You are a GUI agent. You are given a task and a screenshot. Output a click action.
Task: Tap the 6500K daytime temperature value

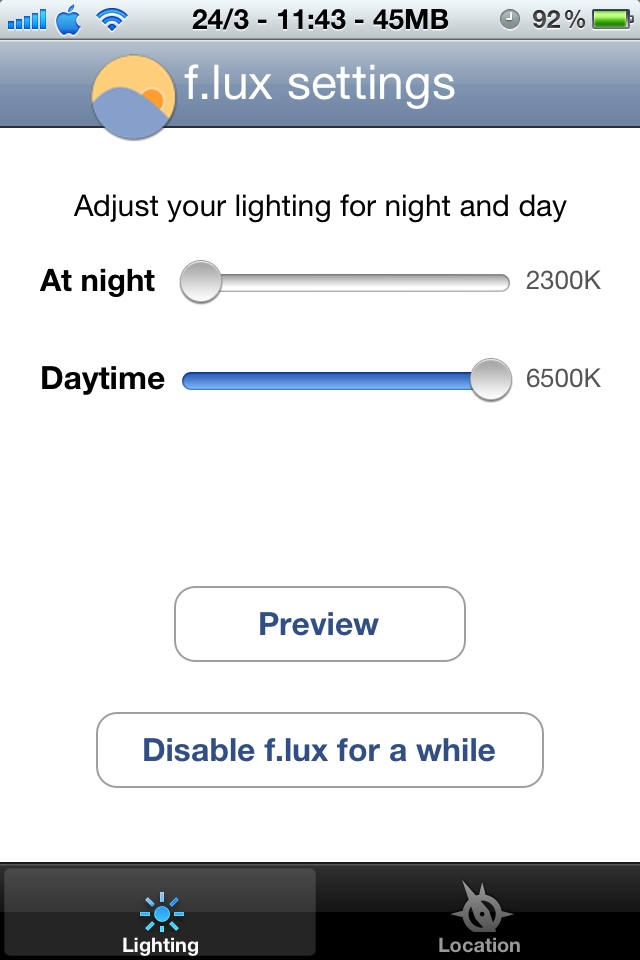pyautogui.click(x=563, y=378)
